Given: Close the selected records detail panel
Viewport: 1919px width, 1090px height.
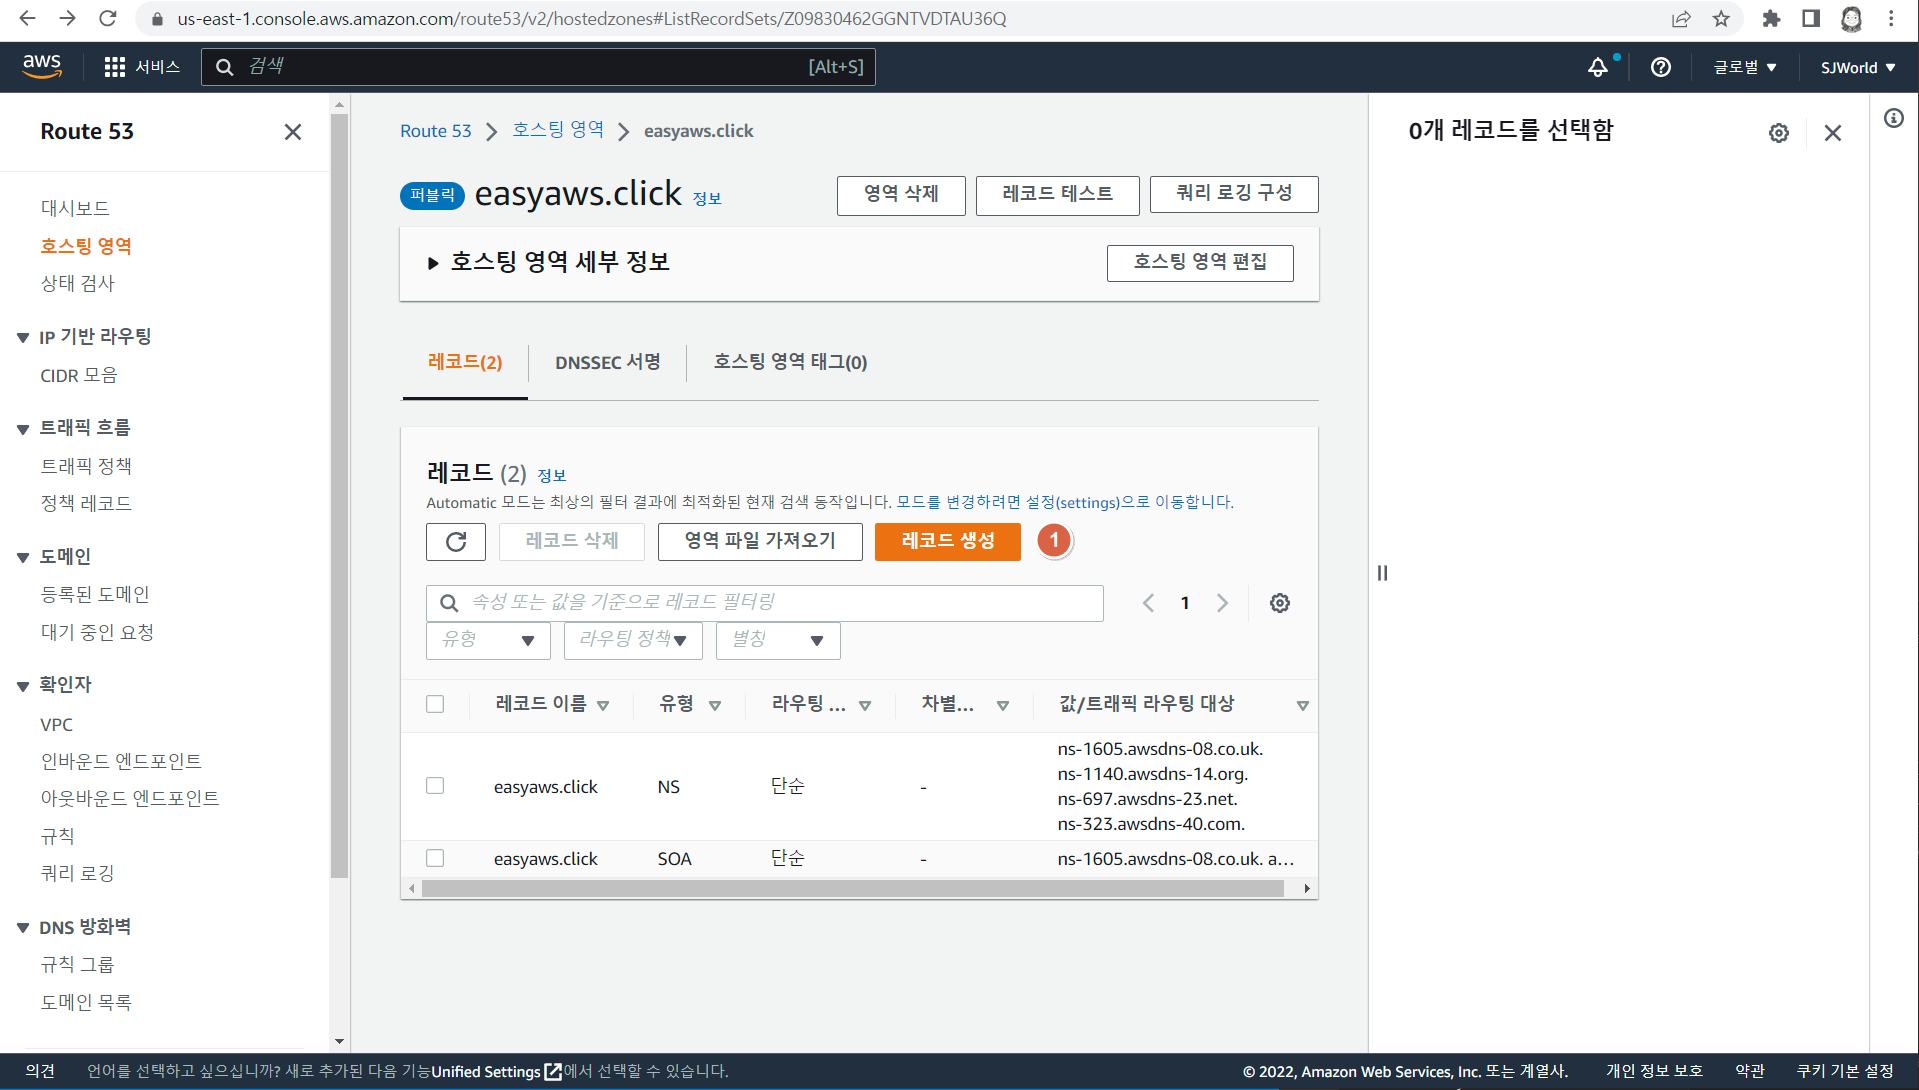Looking at the screenshot, I should pos(1833,133).
